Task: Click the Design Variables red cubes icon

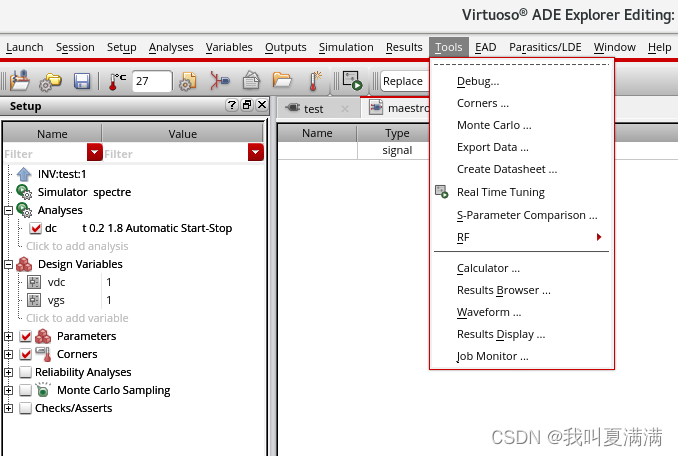Action: click(x=24, y=264)
